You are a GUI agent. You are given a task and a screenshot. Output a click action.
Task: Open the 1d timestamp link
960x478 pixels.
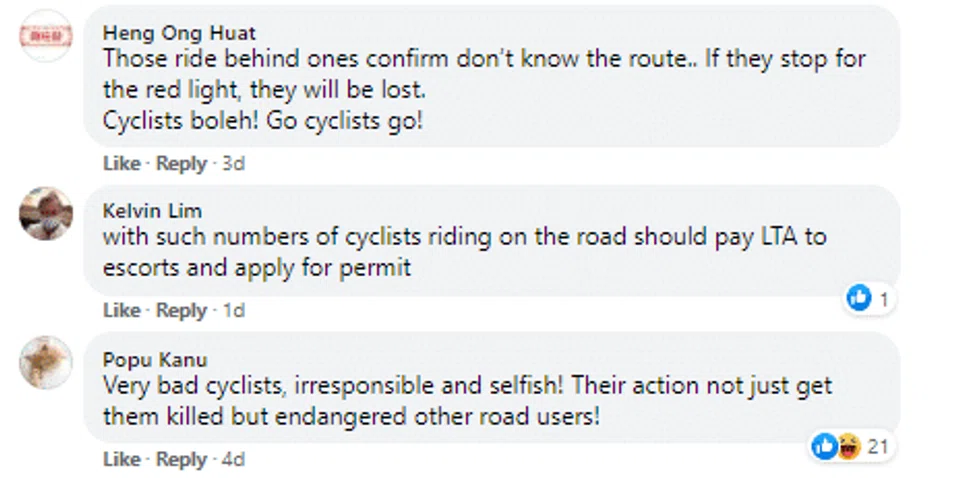pyautogui.click(x=232, y=311)
